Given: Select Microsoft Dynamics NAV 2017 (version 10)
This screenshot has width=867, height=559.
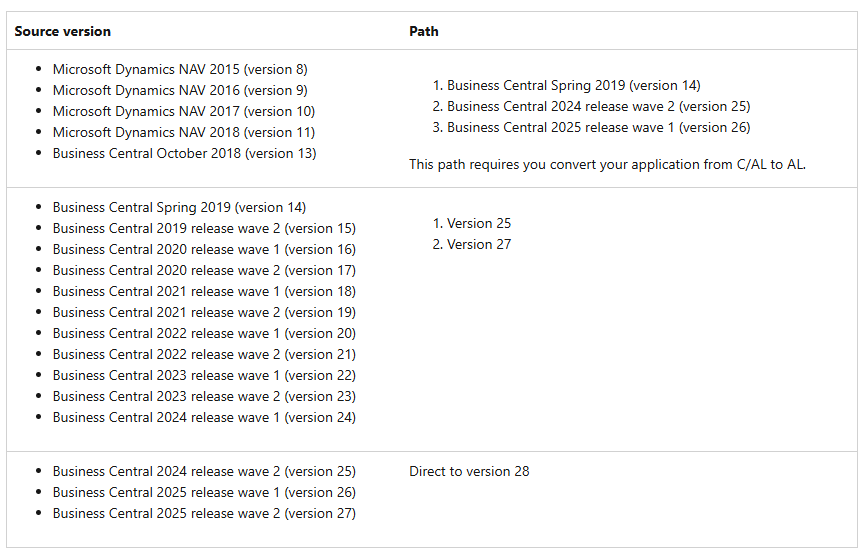Looking at the screenshot, I should coord(184,111).
